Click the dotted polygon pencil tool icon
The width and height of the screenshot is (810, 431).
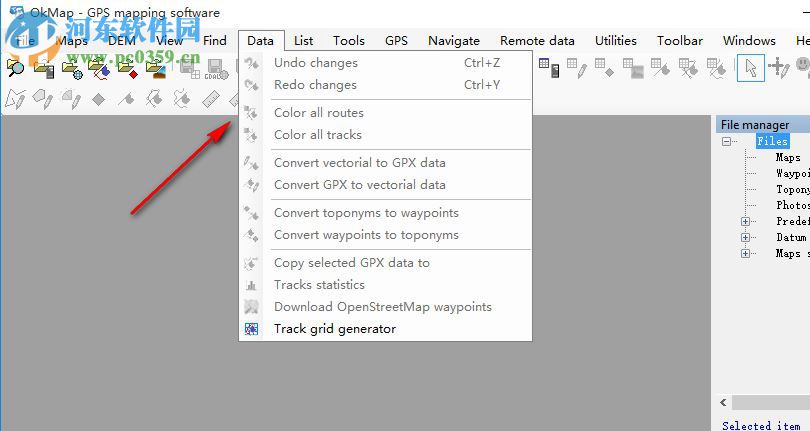(71, 99)
